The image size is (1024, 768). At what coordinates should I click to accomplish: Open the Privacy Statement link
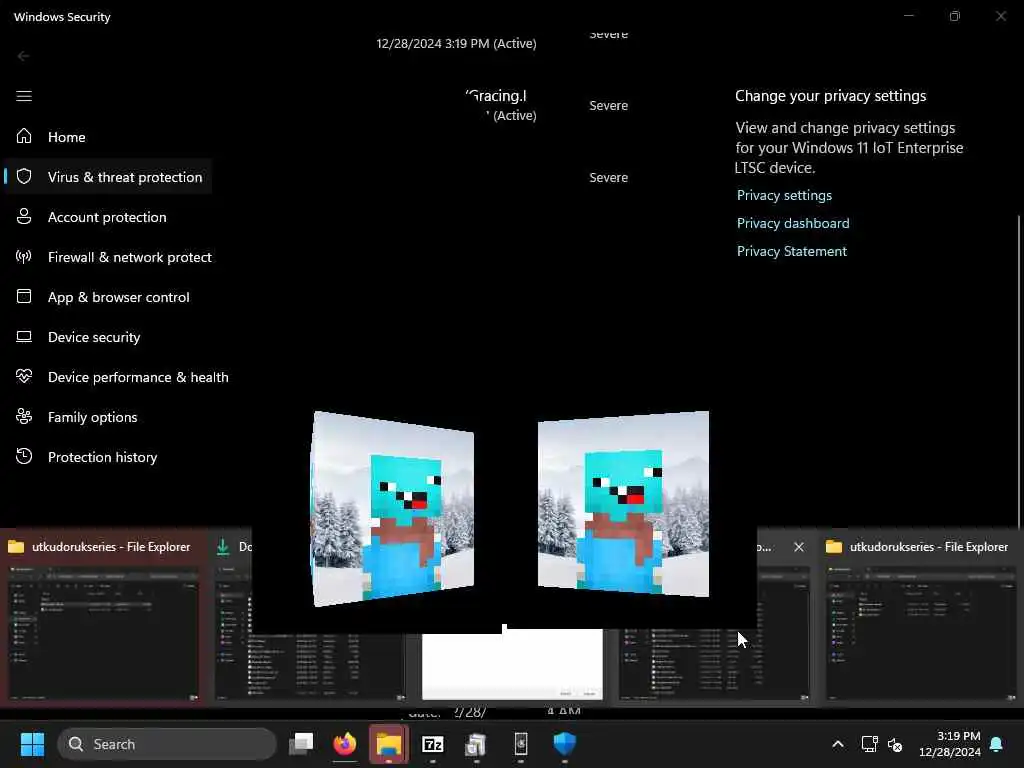[x=792, y=251]
